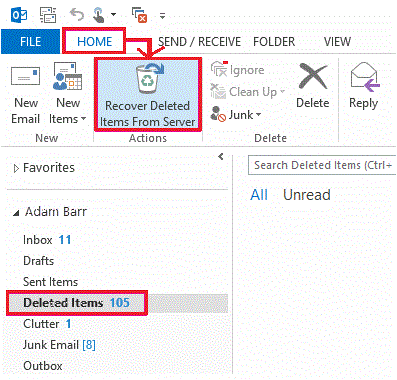Click Ignore conversation button
The height and width of the screenshot is (380, 397).
(x=237, y=70)
